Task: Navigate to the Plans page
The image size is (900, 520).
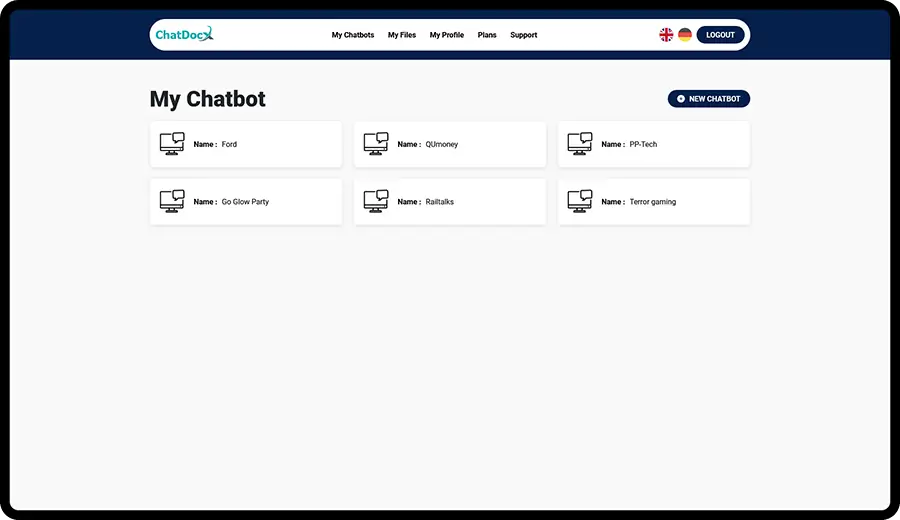Action: pos(487,35)
